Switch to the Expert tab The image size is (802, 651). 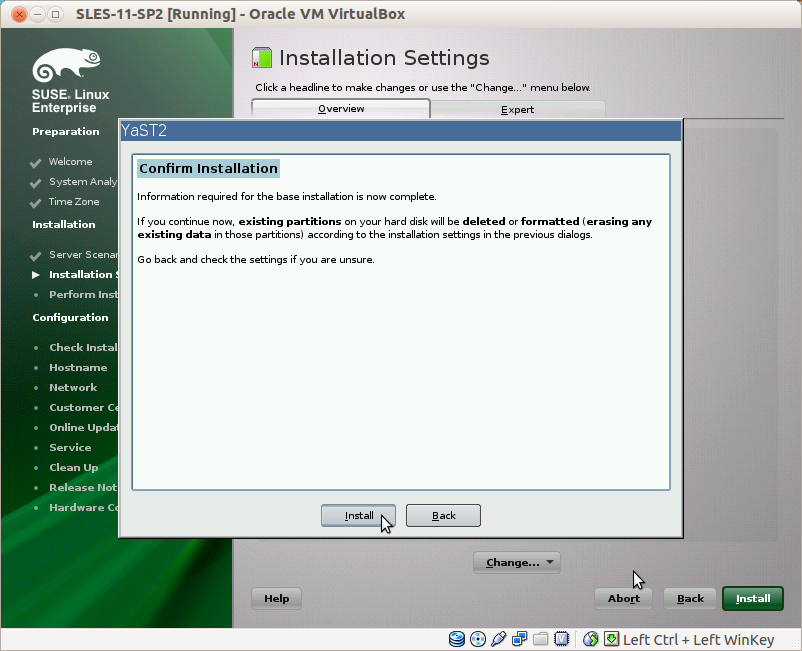click(518, 109)
